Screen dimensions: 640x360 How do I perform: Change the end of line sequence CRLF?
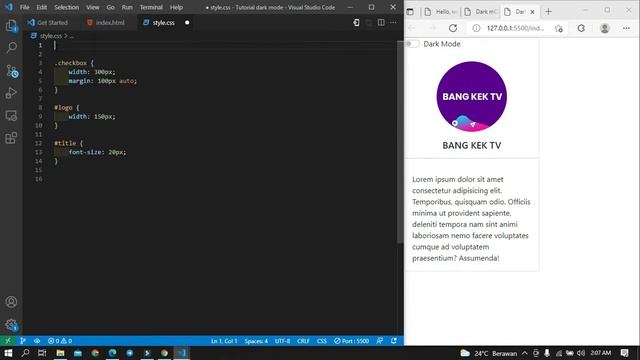point(303,341)
